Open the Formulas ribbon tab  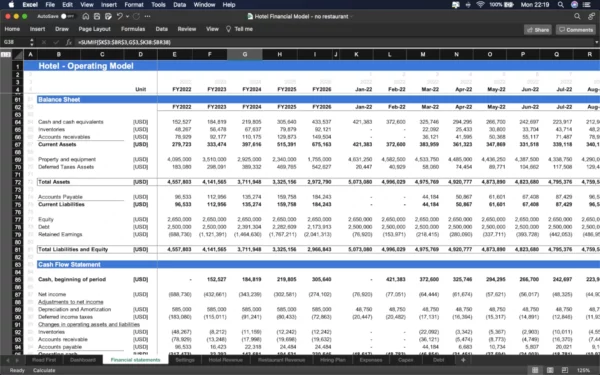tap(133, 29)
